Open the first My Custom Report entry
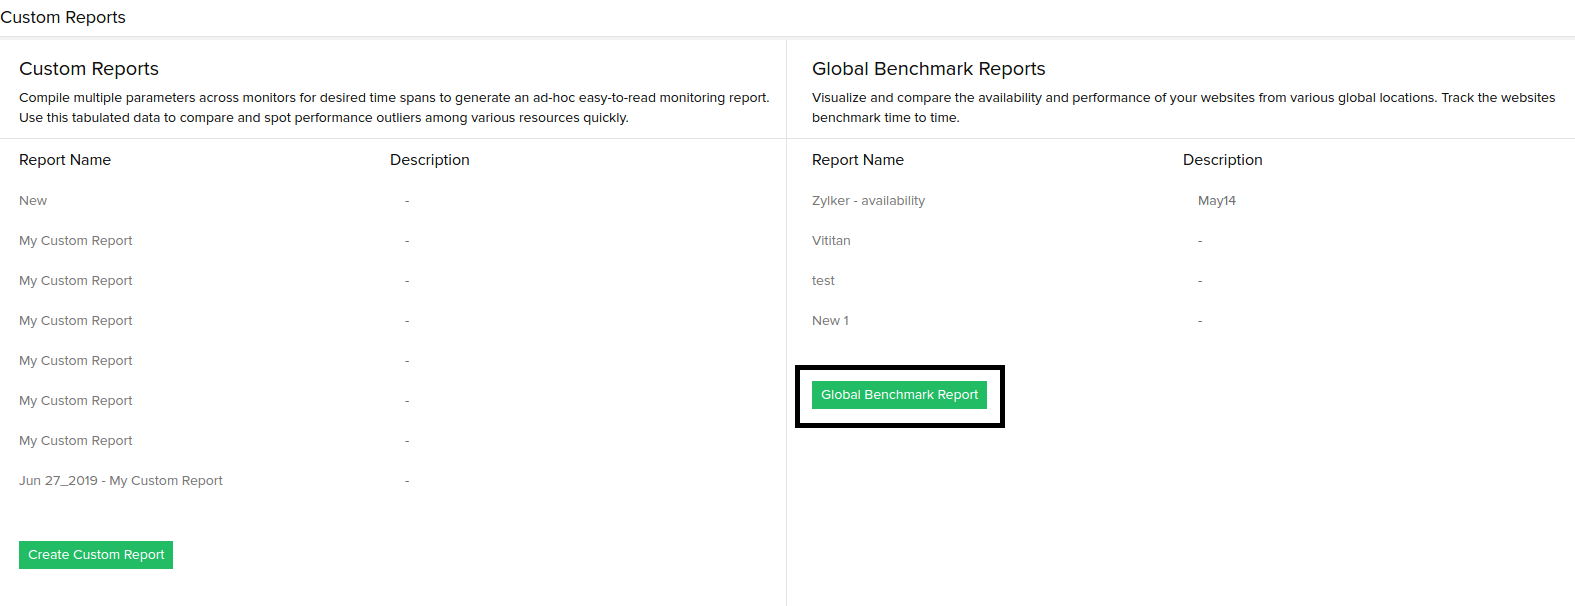Viewport: 1575px width, 606px height. [76, 241]
